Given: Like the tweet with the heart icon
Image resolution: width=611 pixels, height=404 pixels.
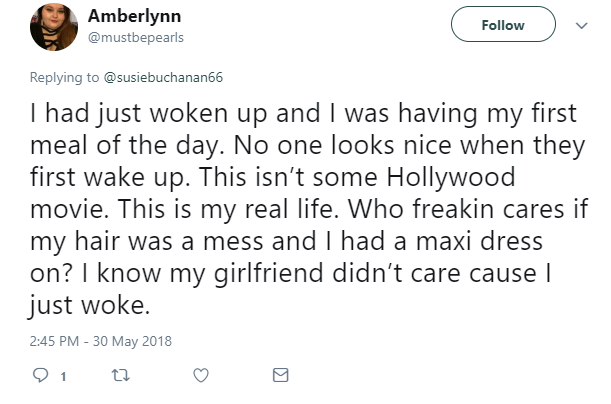Looking at the screenshot, I should click(201, 375).
